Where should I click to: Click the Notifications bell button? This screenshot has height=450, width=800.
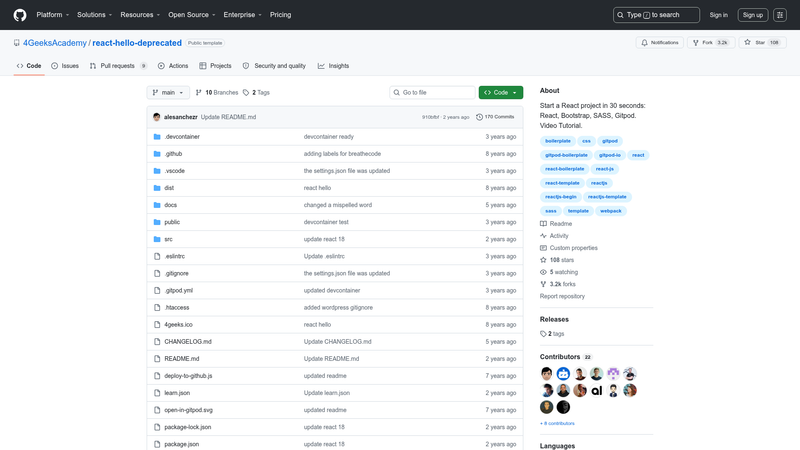(x=660, y=43)
